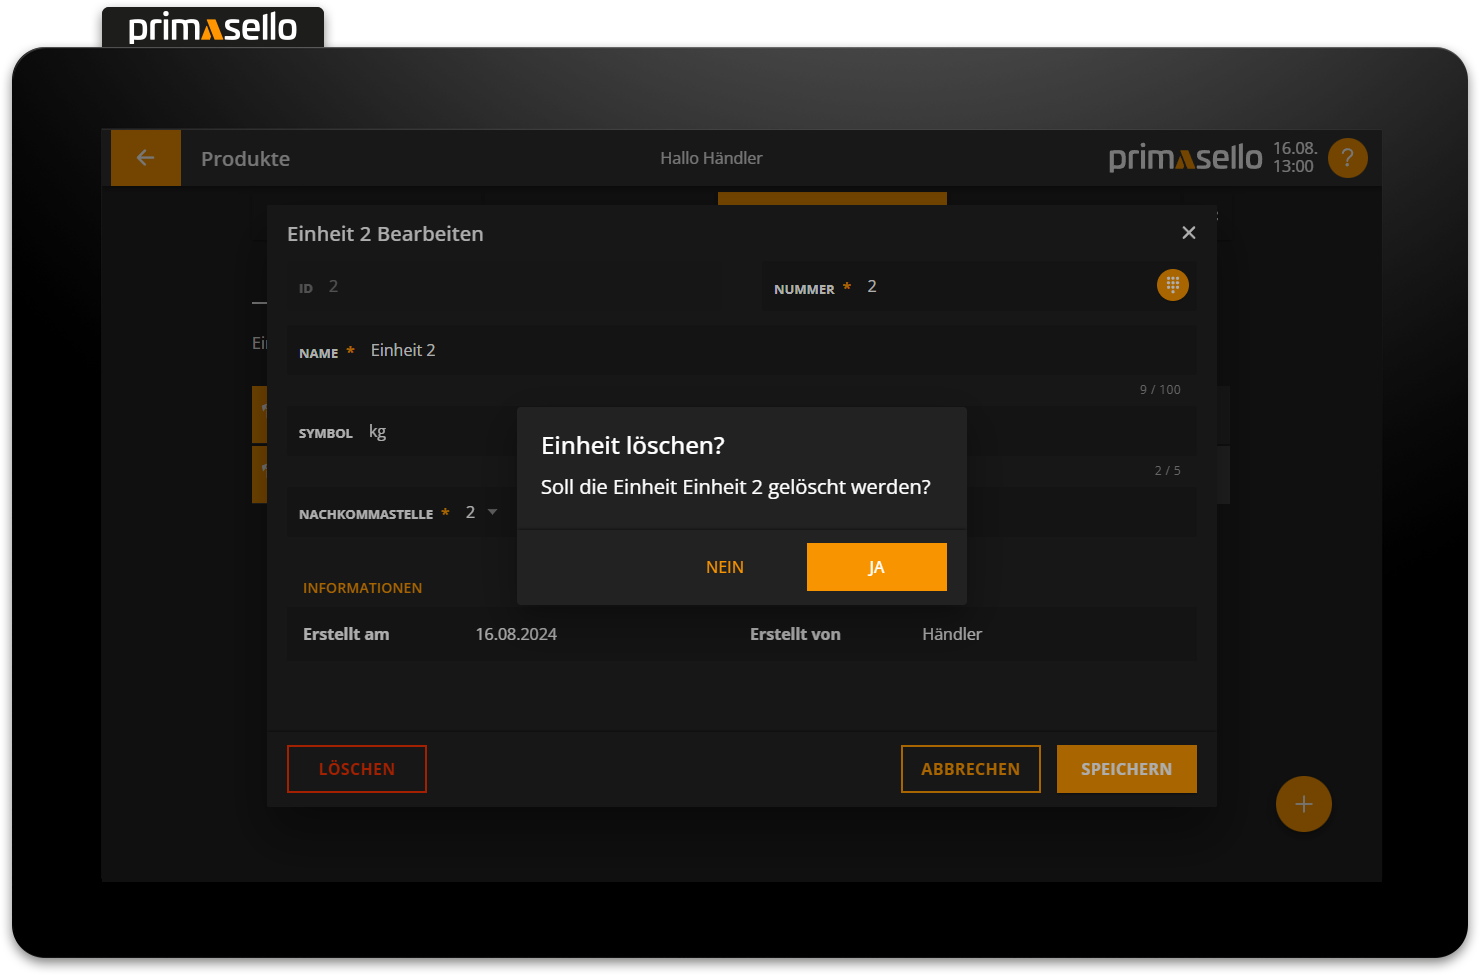Screen dimensions: 1480x975
Task: Click the primasello logo tab at top
Action: click(x=213, y=27)
